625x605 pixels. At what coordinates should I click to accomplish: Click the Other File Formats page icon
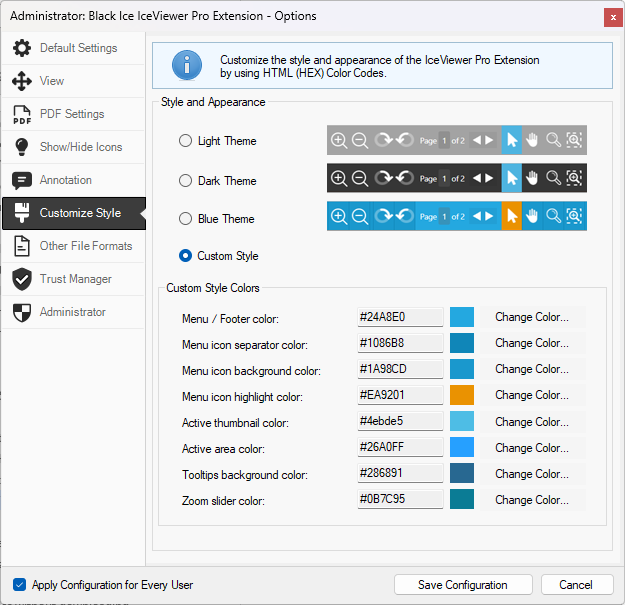pos(22,246)
